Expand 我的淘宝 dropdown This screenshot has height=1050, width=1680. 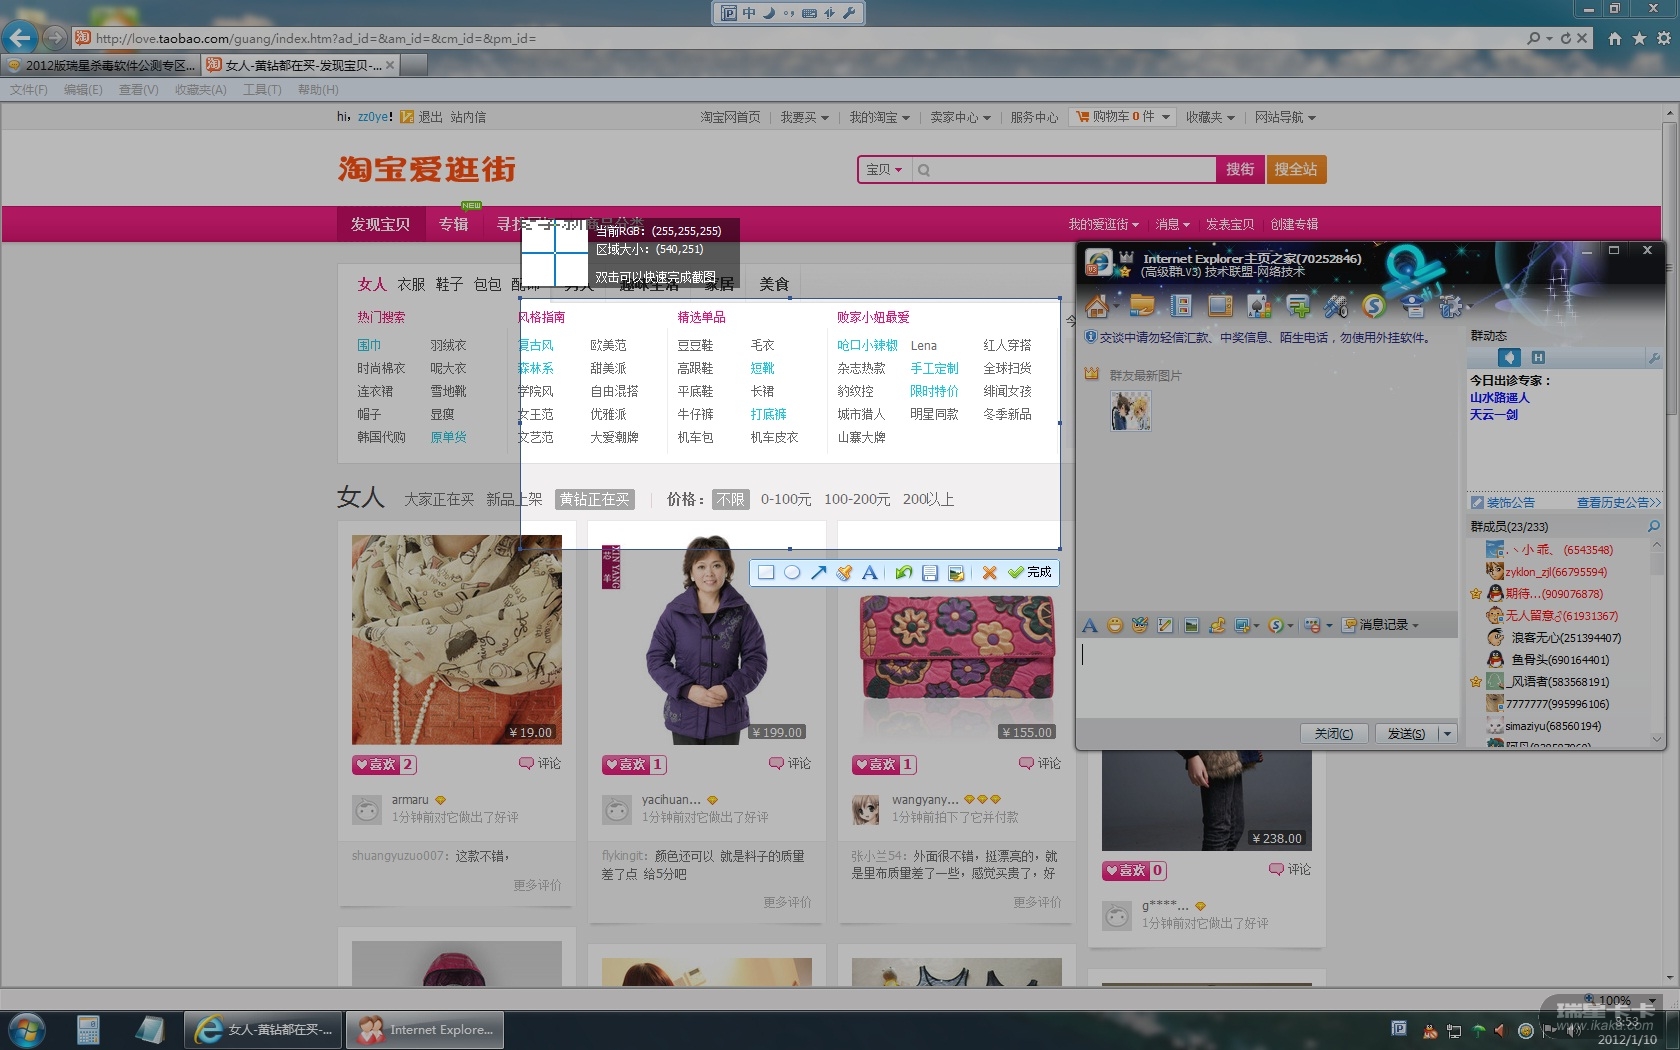(x=880, y=117)
